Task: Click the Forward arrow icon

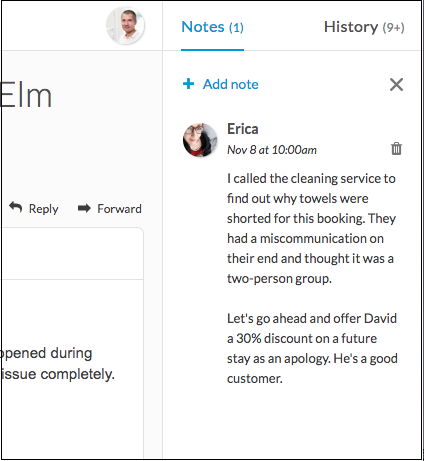Action: coord(84,208)
